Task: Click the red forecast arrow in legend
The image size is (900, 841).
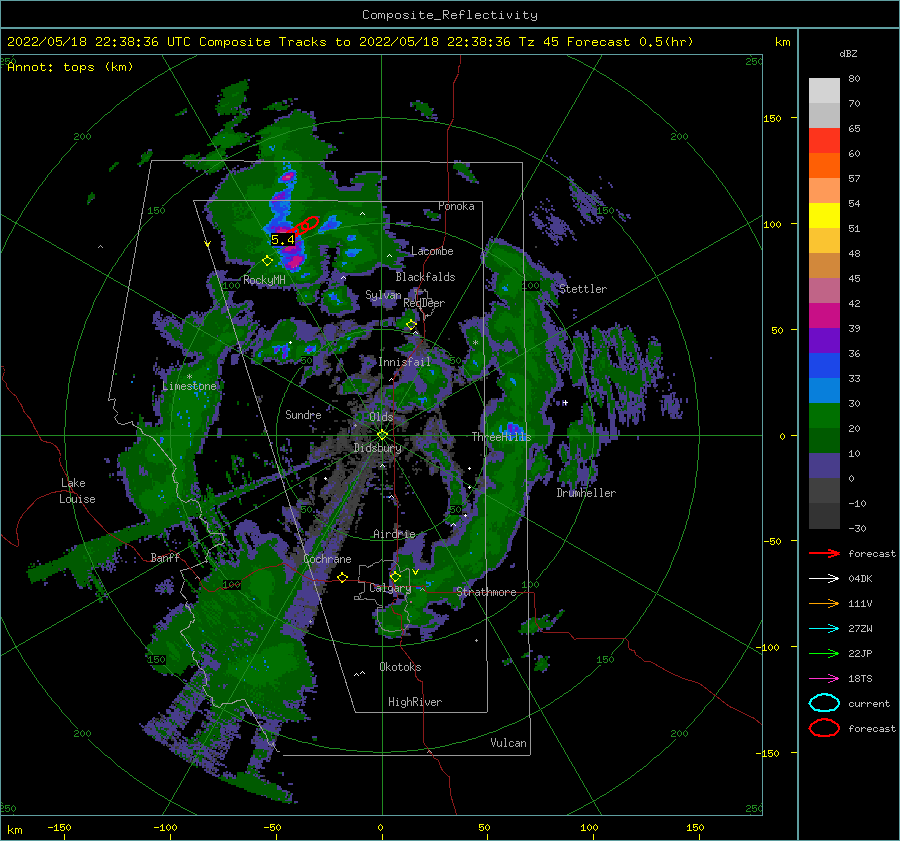Action: (x=824, y=553)
